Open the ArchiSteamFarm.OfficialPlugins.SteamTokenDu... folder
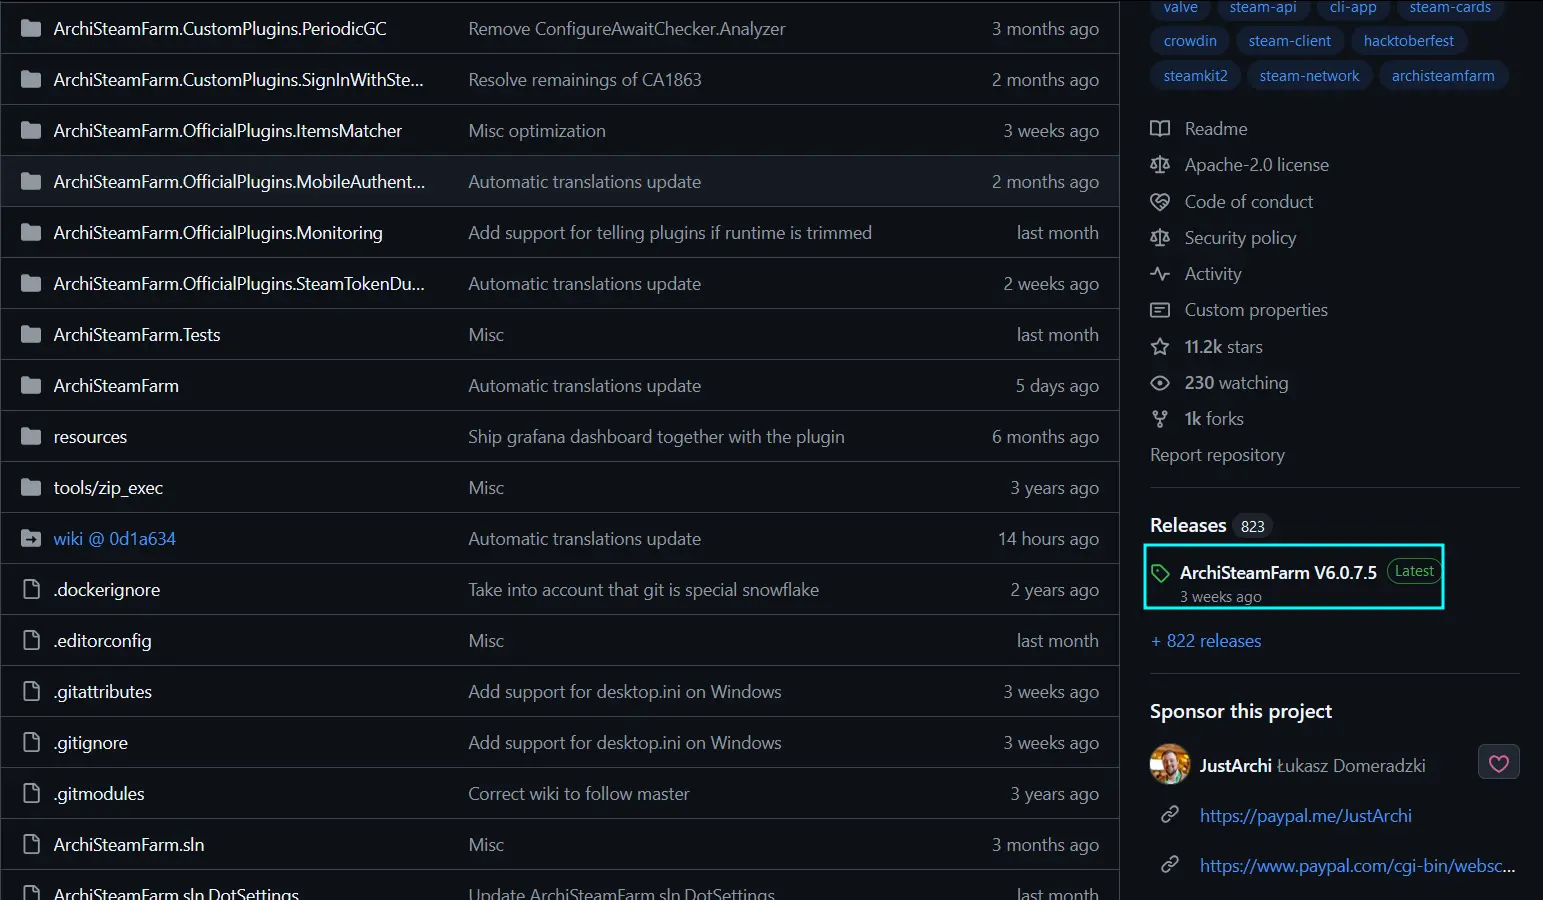Viewport: 1543px width, 900px height. [239, 284]
